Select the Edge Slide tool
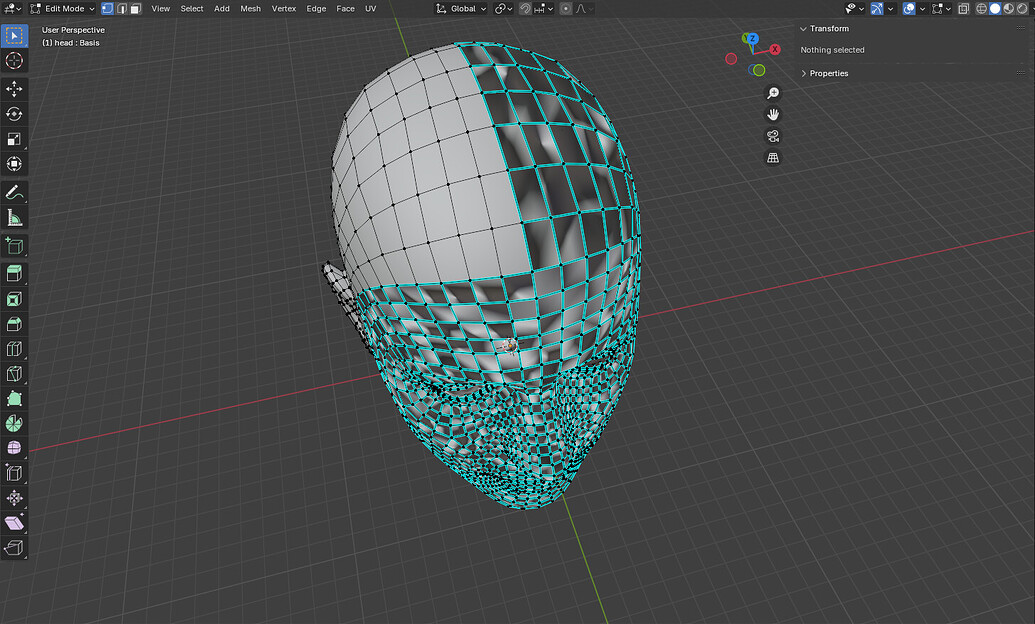The image size is (1035, 624). point(14,473)
